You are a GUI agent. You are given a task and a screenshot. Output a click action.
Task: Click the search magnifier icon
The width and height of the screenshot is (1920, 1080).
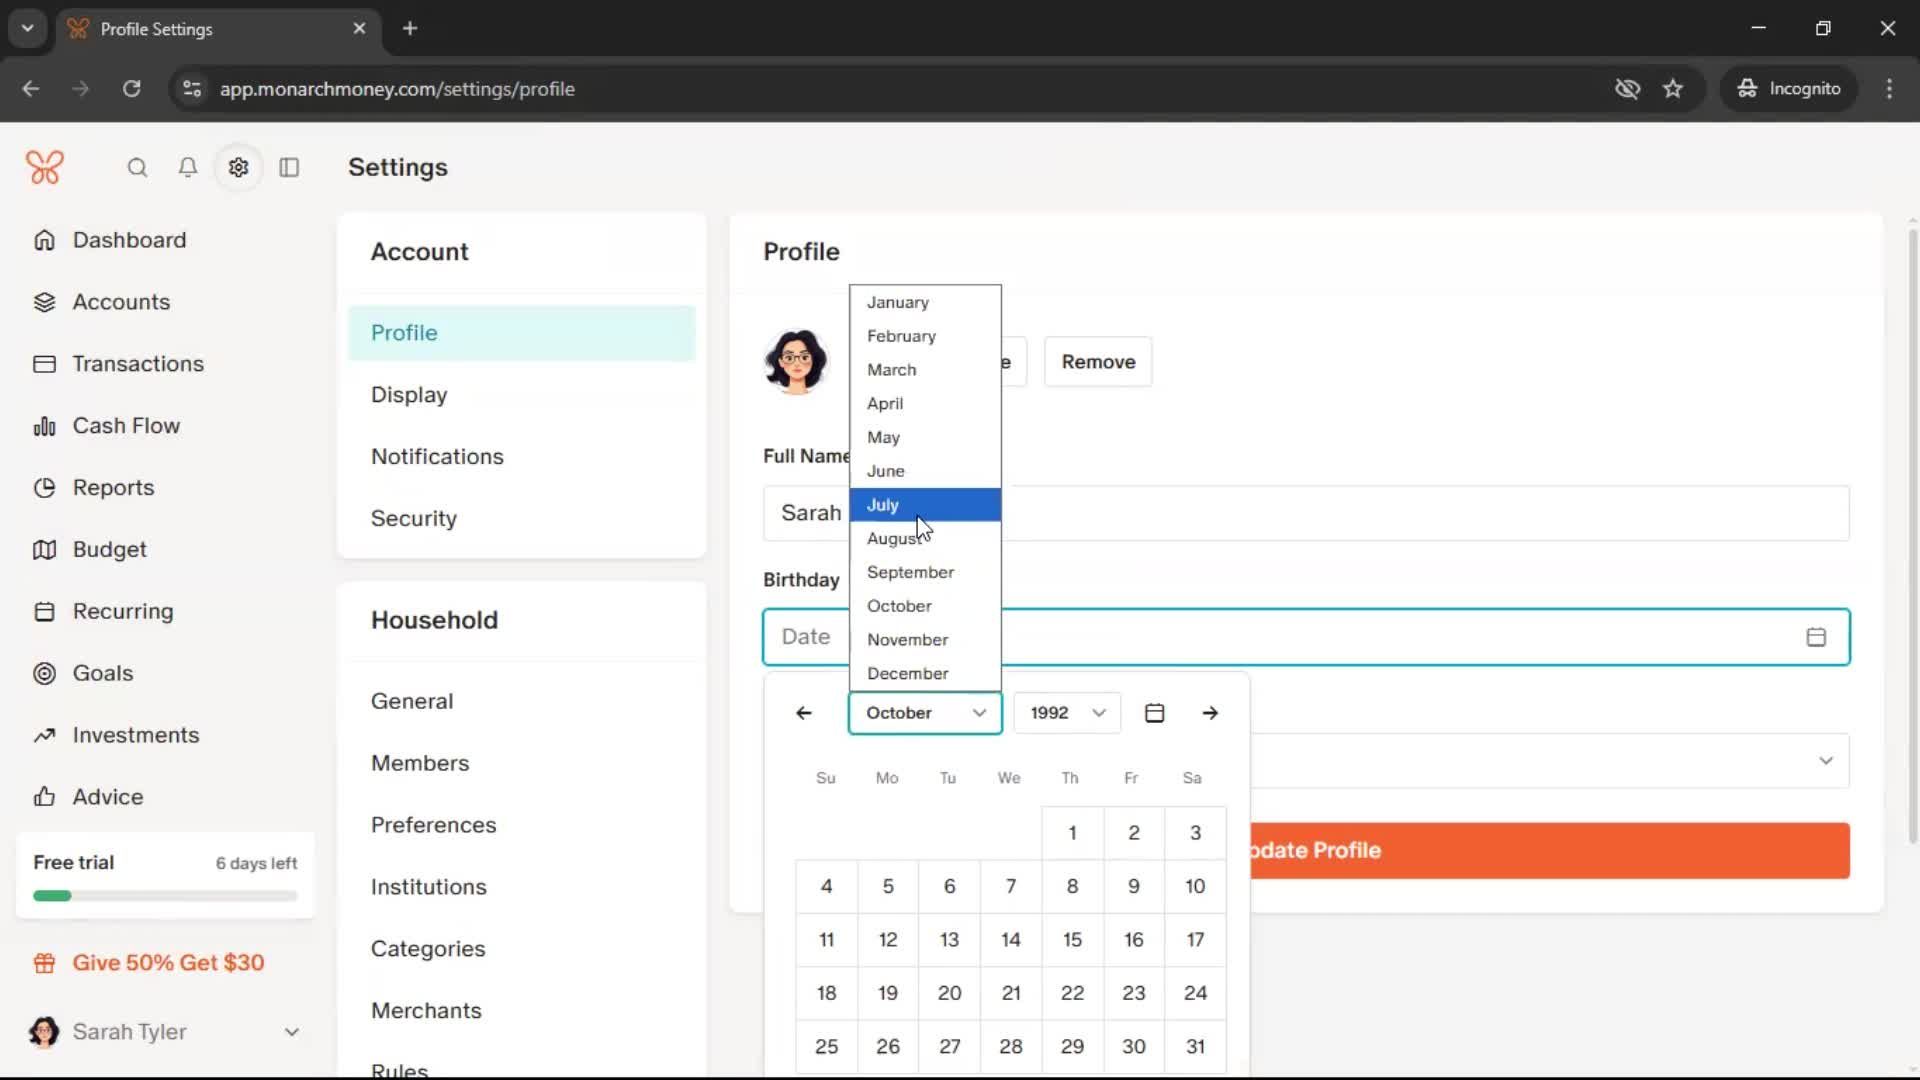tap(137, 168)
